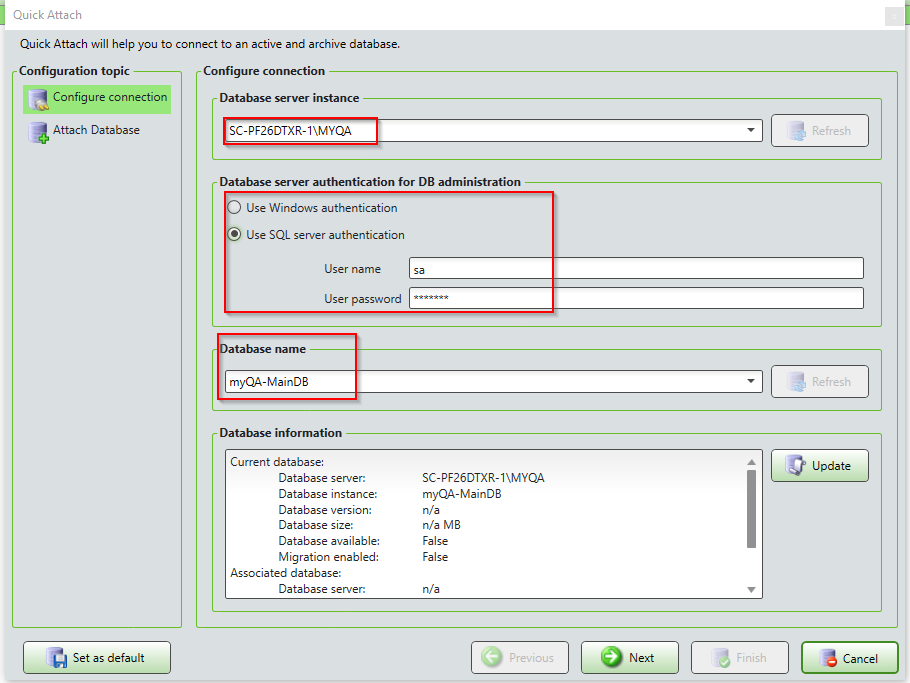
Task: Expand the Database name dropdown arrow
Action: [751, 381]
